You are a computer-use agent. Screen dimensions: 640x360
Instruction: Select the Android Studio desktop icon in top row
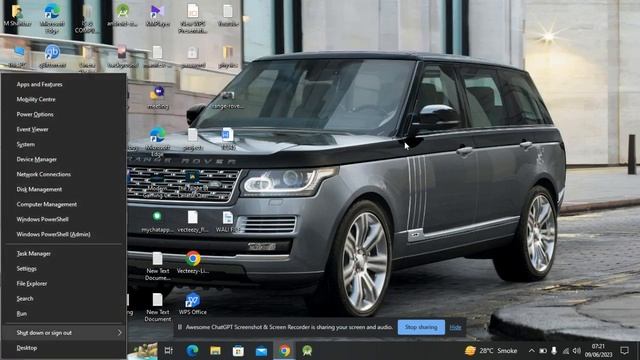(122, 15)
